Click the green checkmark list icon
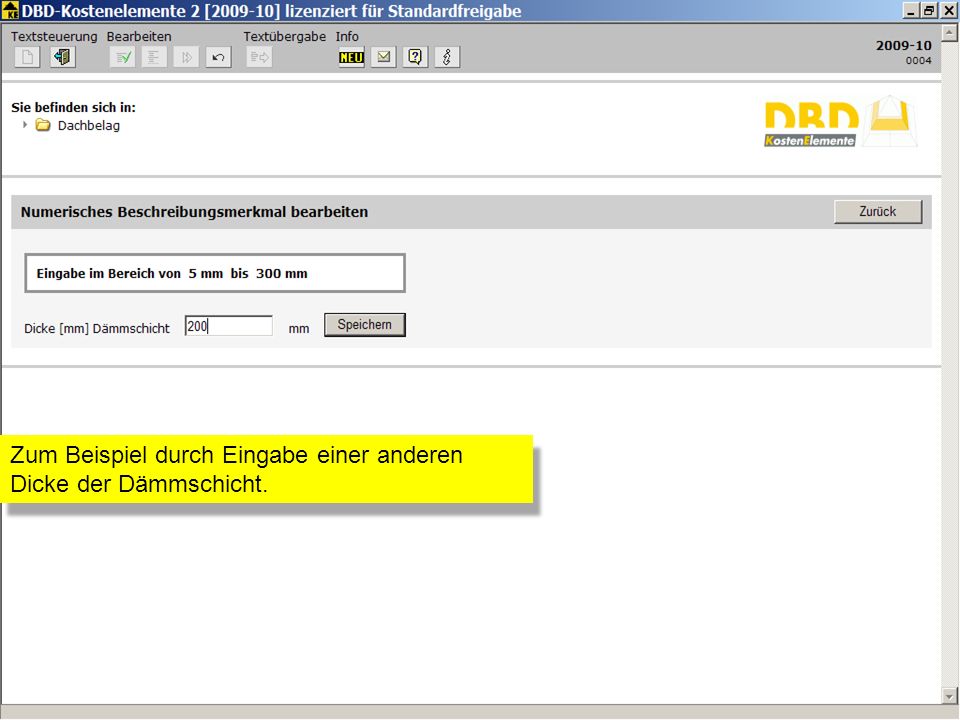Screen dimensions: 960x720 [122, 57]
